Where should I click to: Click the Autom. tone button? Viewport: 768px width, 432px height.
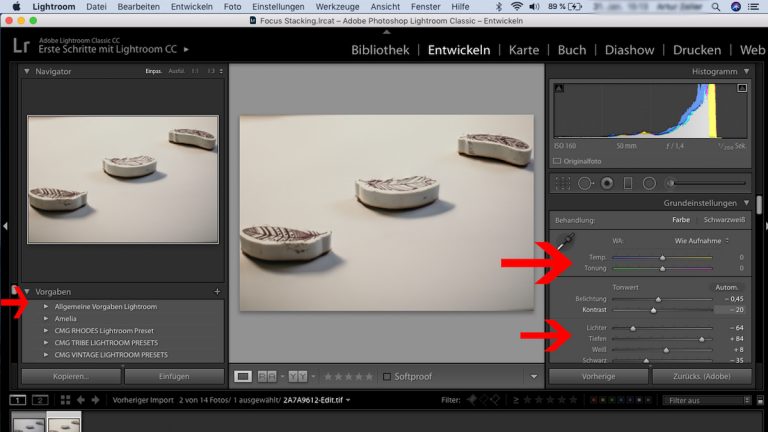[x=724, y=287]
